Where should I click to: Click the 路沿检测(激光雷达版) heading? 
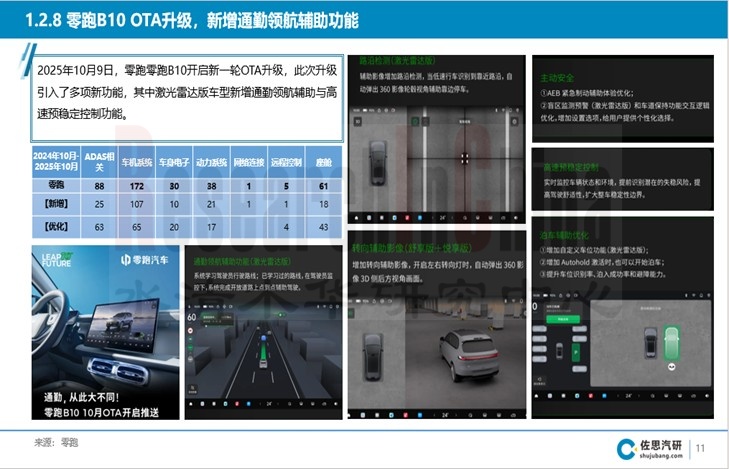(398, 61)
